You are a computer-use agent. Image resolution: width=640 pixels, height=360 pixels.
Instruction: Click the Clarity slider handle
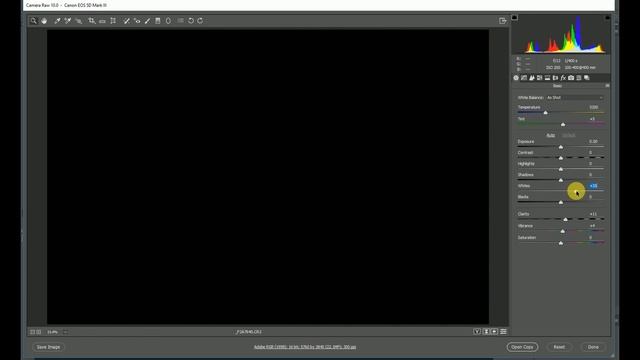click(x=565, y=220)
